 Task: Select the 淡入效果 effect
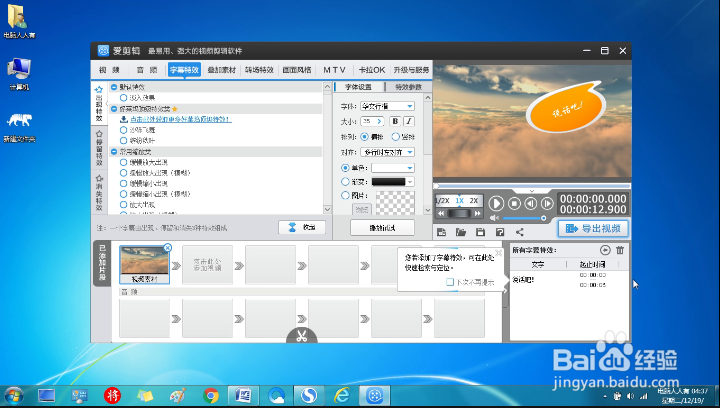124,98
